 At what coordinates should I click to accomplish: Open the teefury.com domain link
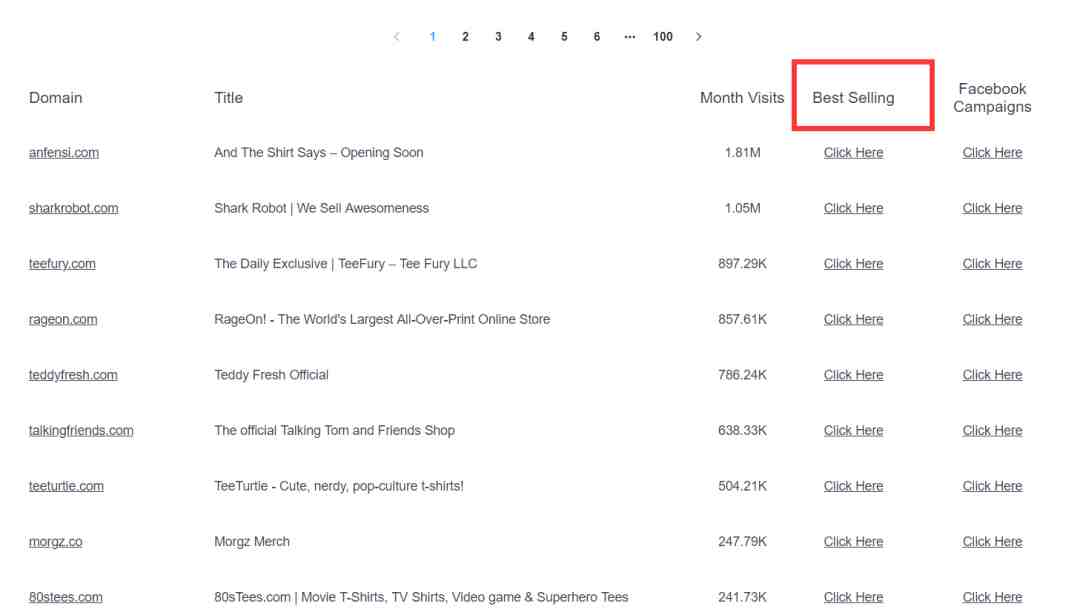(62, 264)
